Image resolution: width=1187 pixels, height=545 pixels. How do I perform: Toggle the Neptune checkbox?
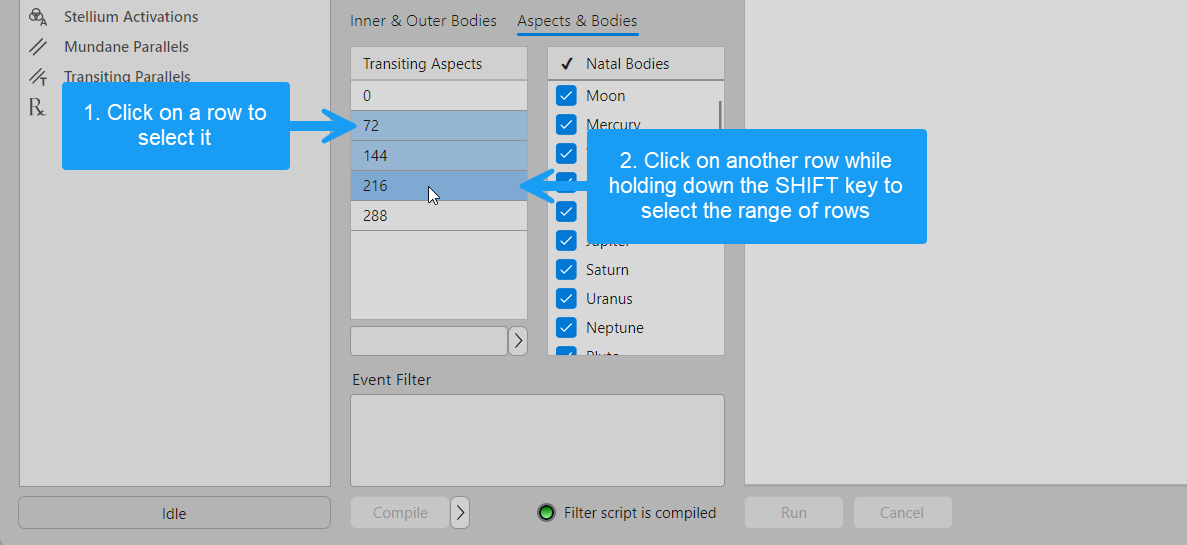click(566, 328)
